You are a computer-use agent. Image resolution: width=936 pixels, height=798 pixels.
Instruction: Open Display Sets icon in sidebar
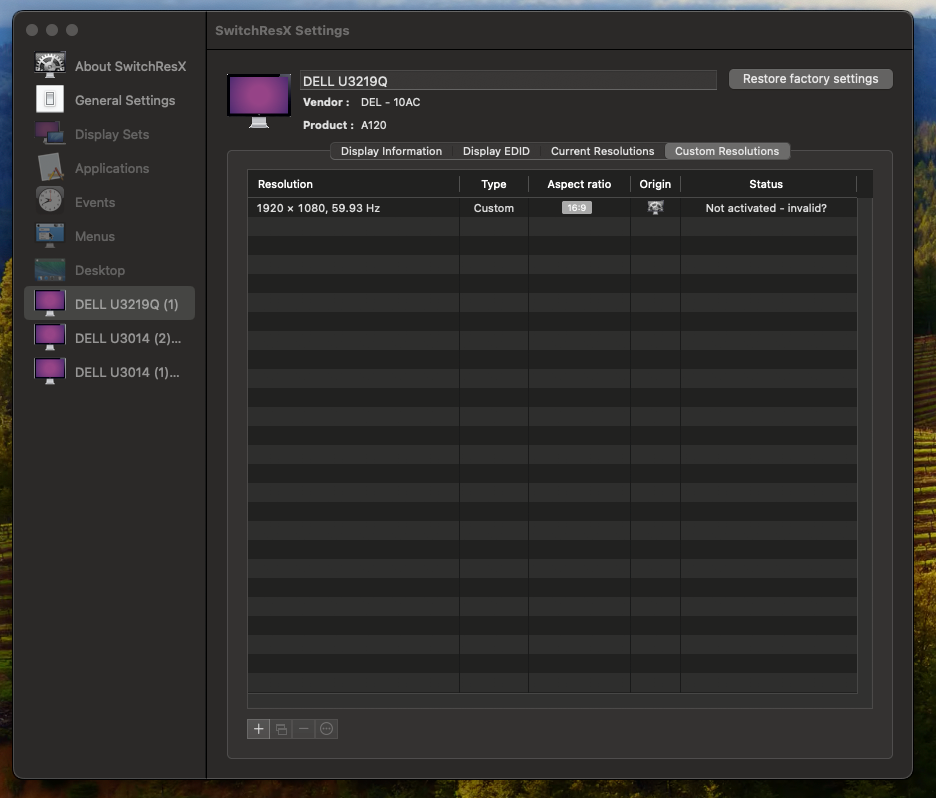[50, 133]
